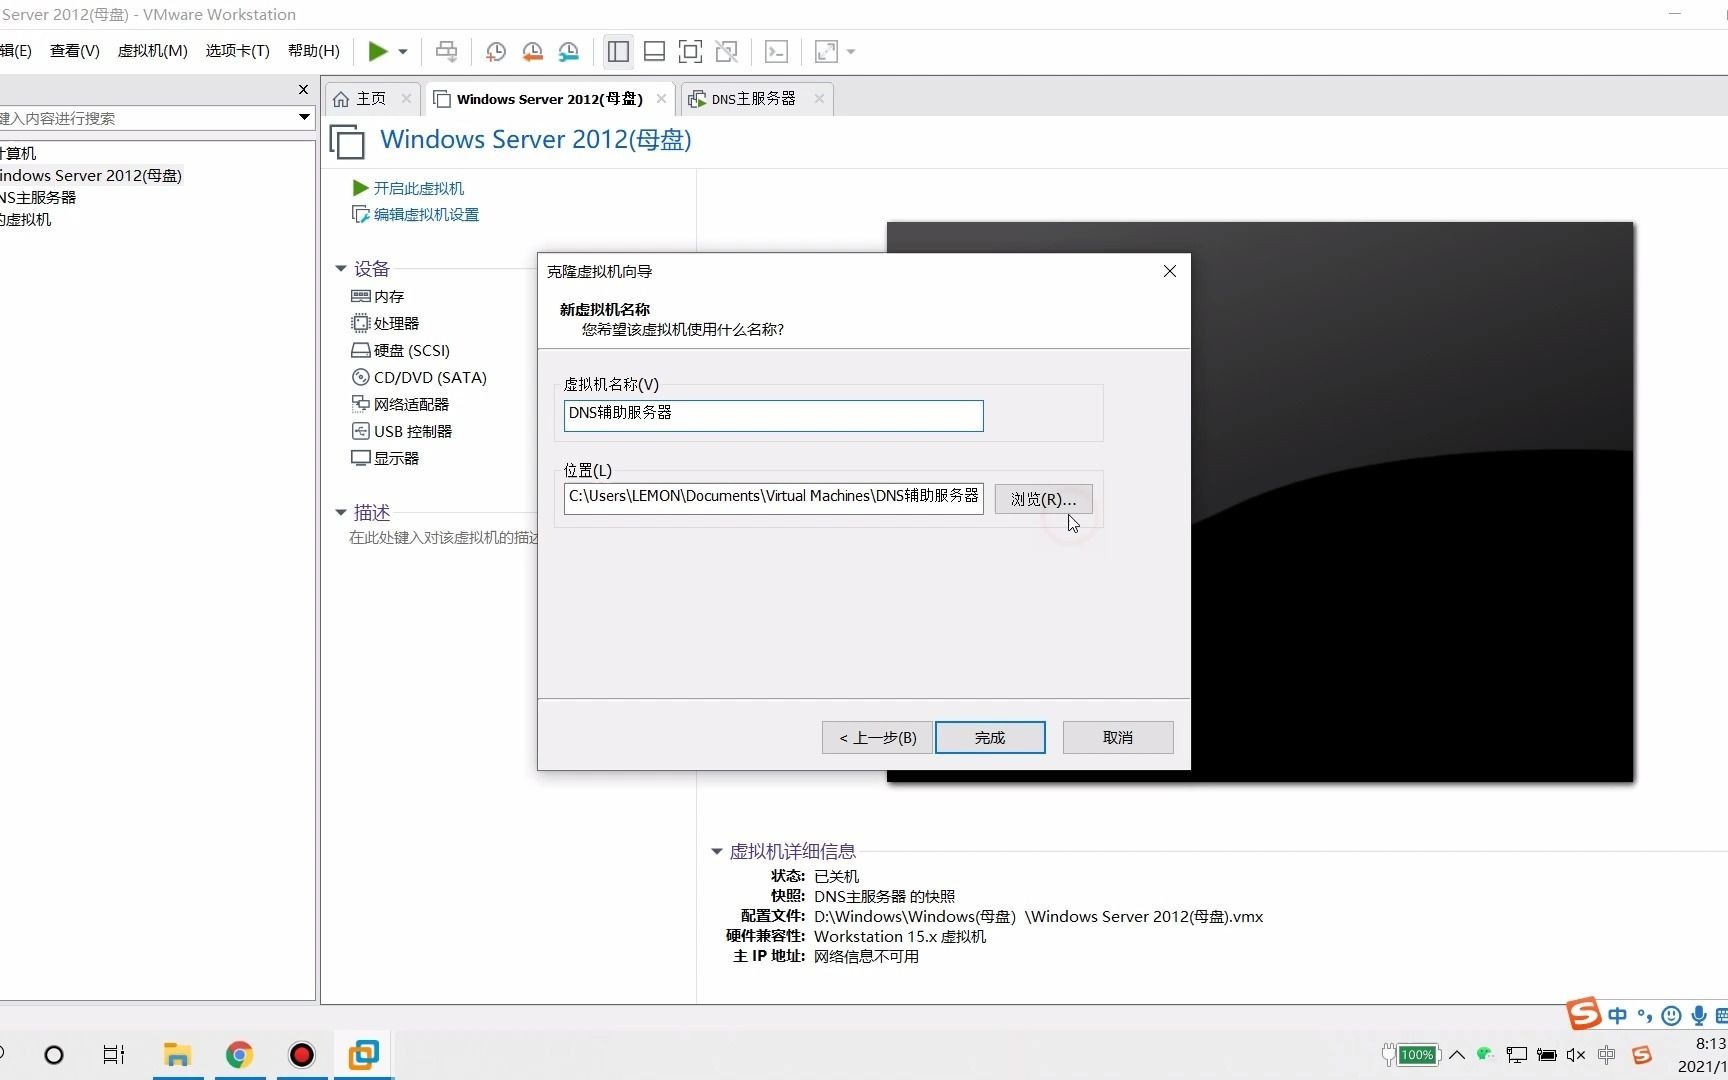This screenshot has width=1728, height=1080.
Task: Open the console view toolbar icon
Action: click(x=776, y=51)
